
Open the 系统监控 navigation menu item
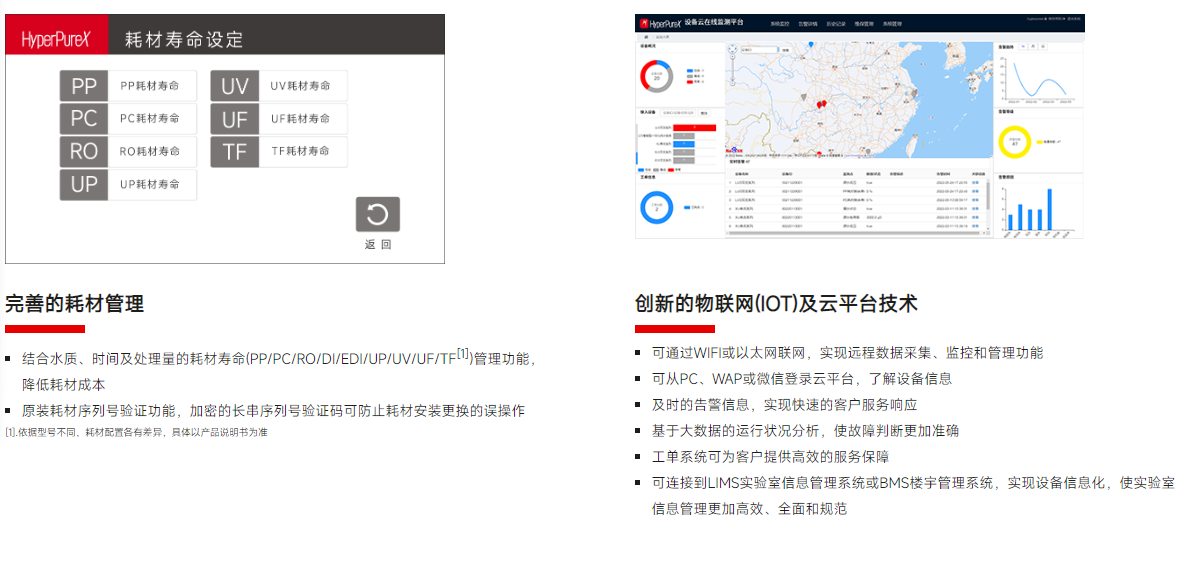click(x=780, y=22)
